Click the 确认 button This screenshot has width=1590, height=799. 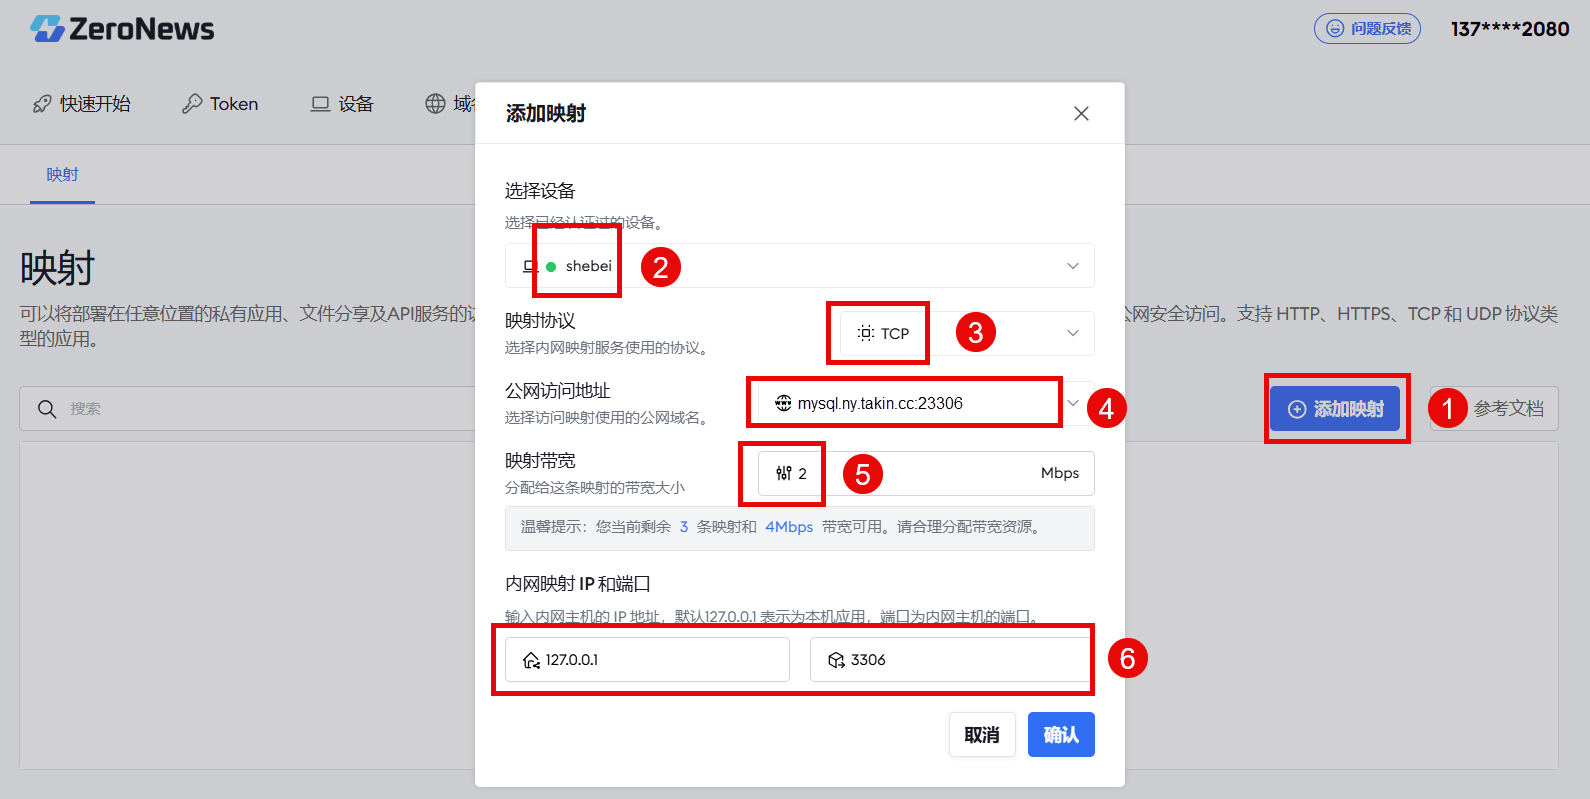(x=1061, y=735)
